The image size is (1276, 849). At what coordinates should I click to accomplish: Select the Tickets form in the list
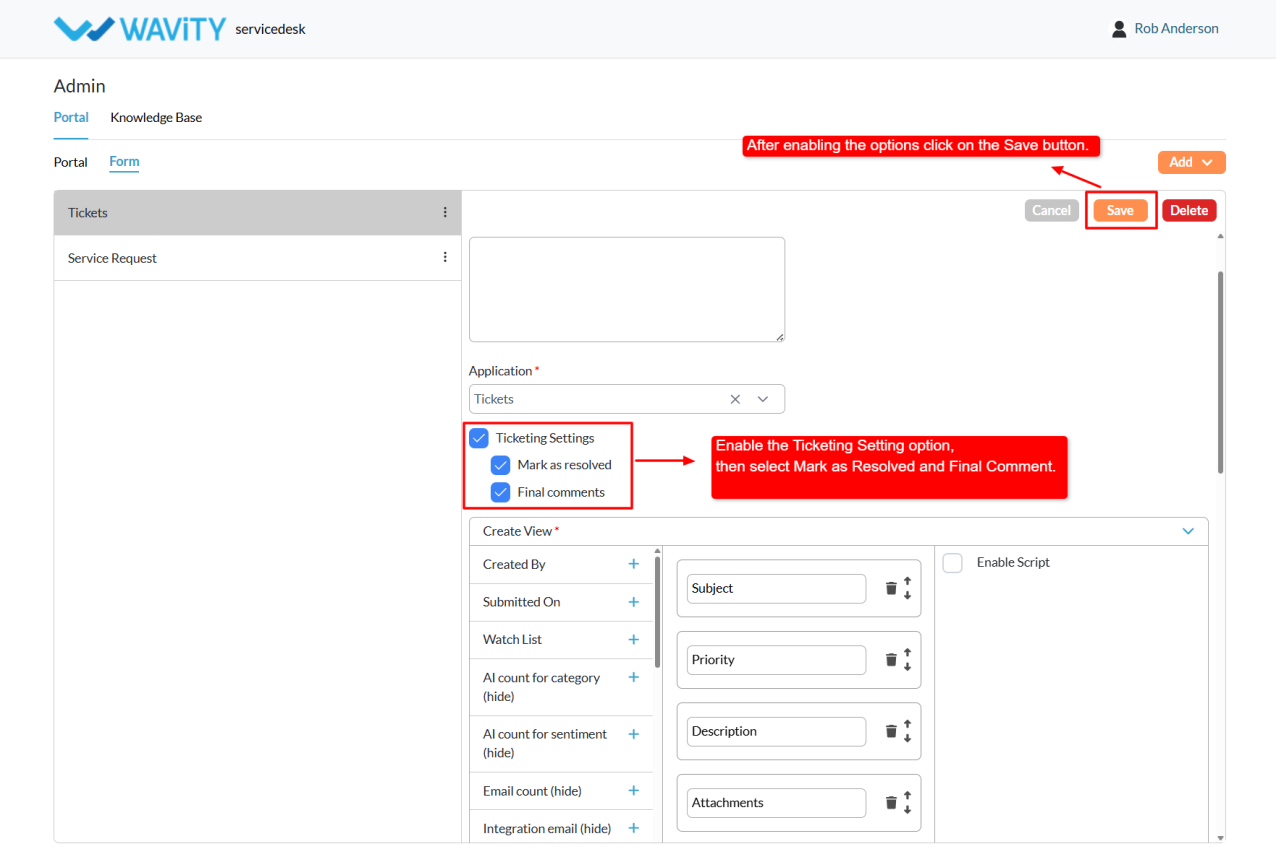point(258,213)
